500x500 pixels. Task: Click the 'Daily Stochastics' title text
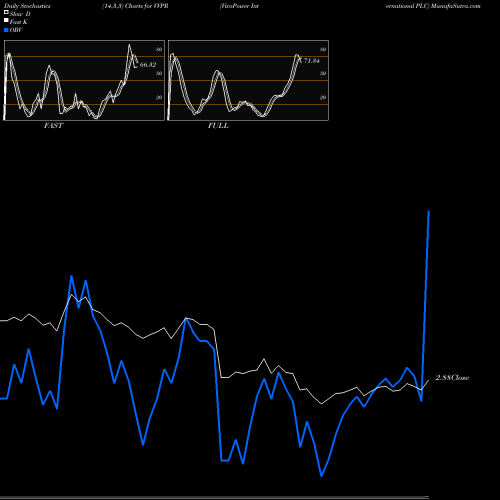(27, 6)
